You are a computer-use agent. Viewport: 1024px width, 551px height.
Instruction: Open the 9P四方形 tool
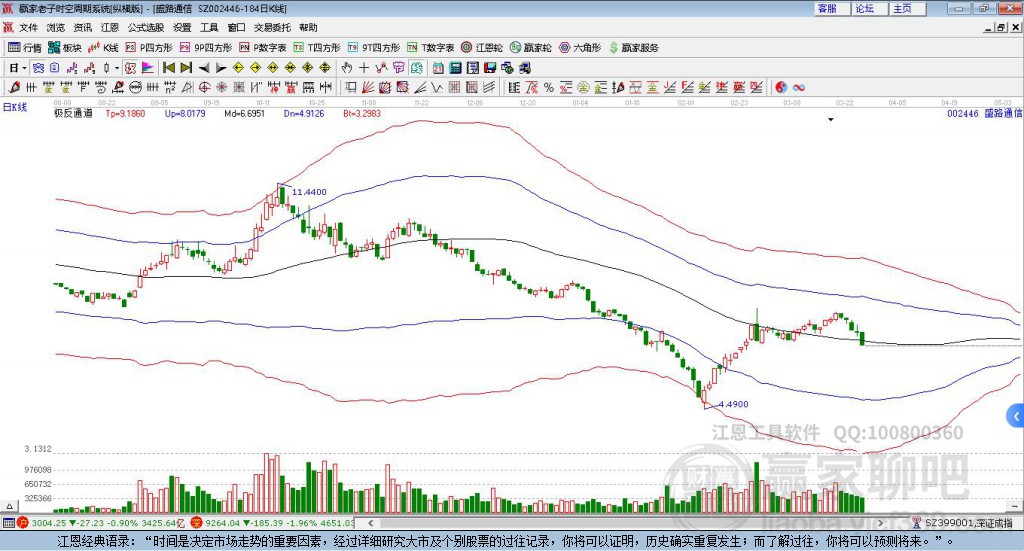pos(206,48)
